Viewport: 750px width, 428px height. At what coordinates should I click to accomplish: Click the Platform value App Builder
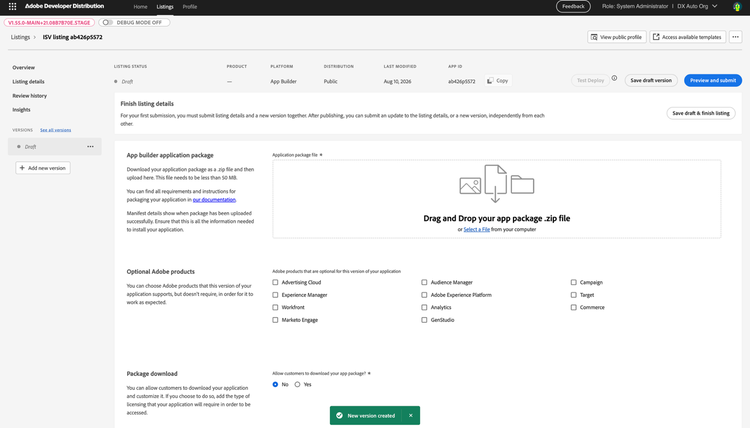(x=283, y=81)
